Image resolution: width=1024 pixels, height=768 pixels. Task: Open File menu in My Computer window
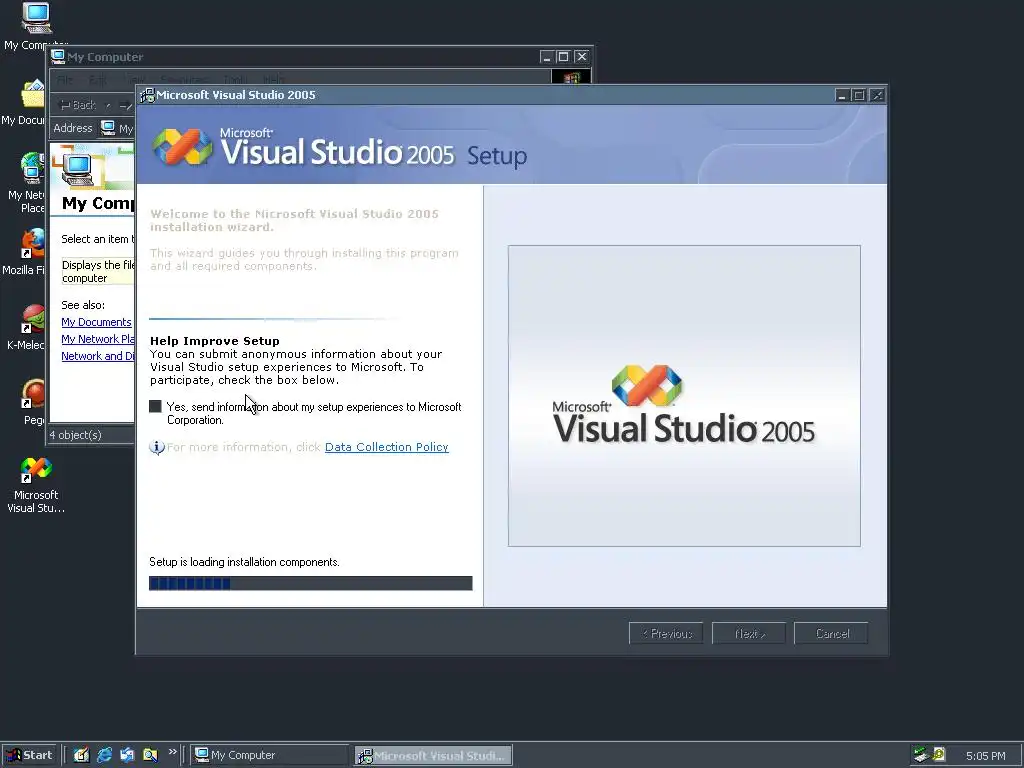[x=65, y=80]
